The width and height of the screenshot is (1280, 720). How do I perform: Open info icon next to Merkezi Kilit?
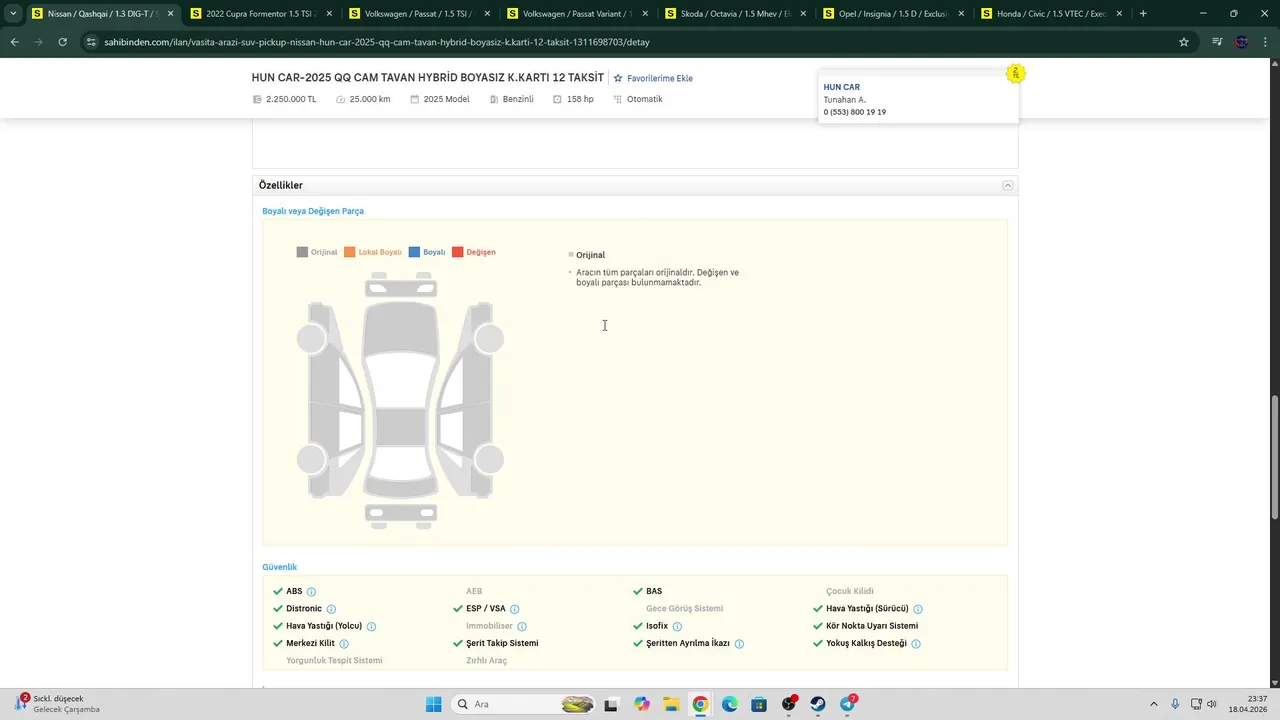(344, 644)
